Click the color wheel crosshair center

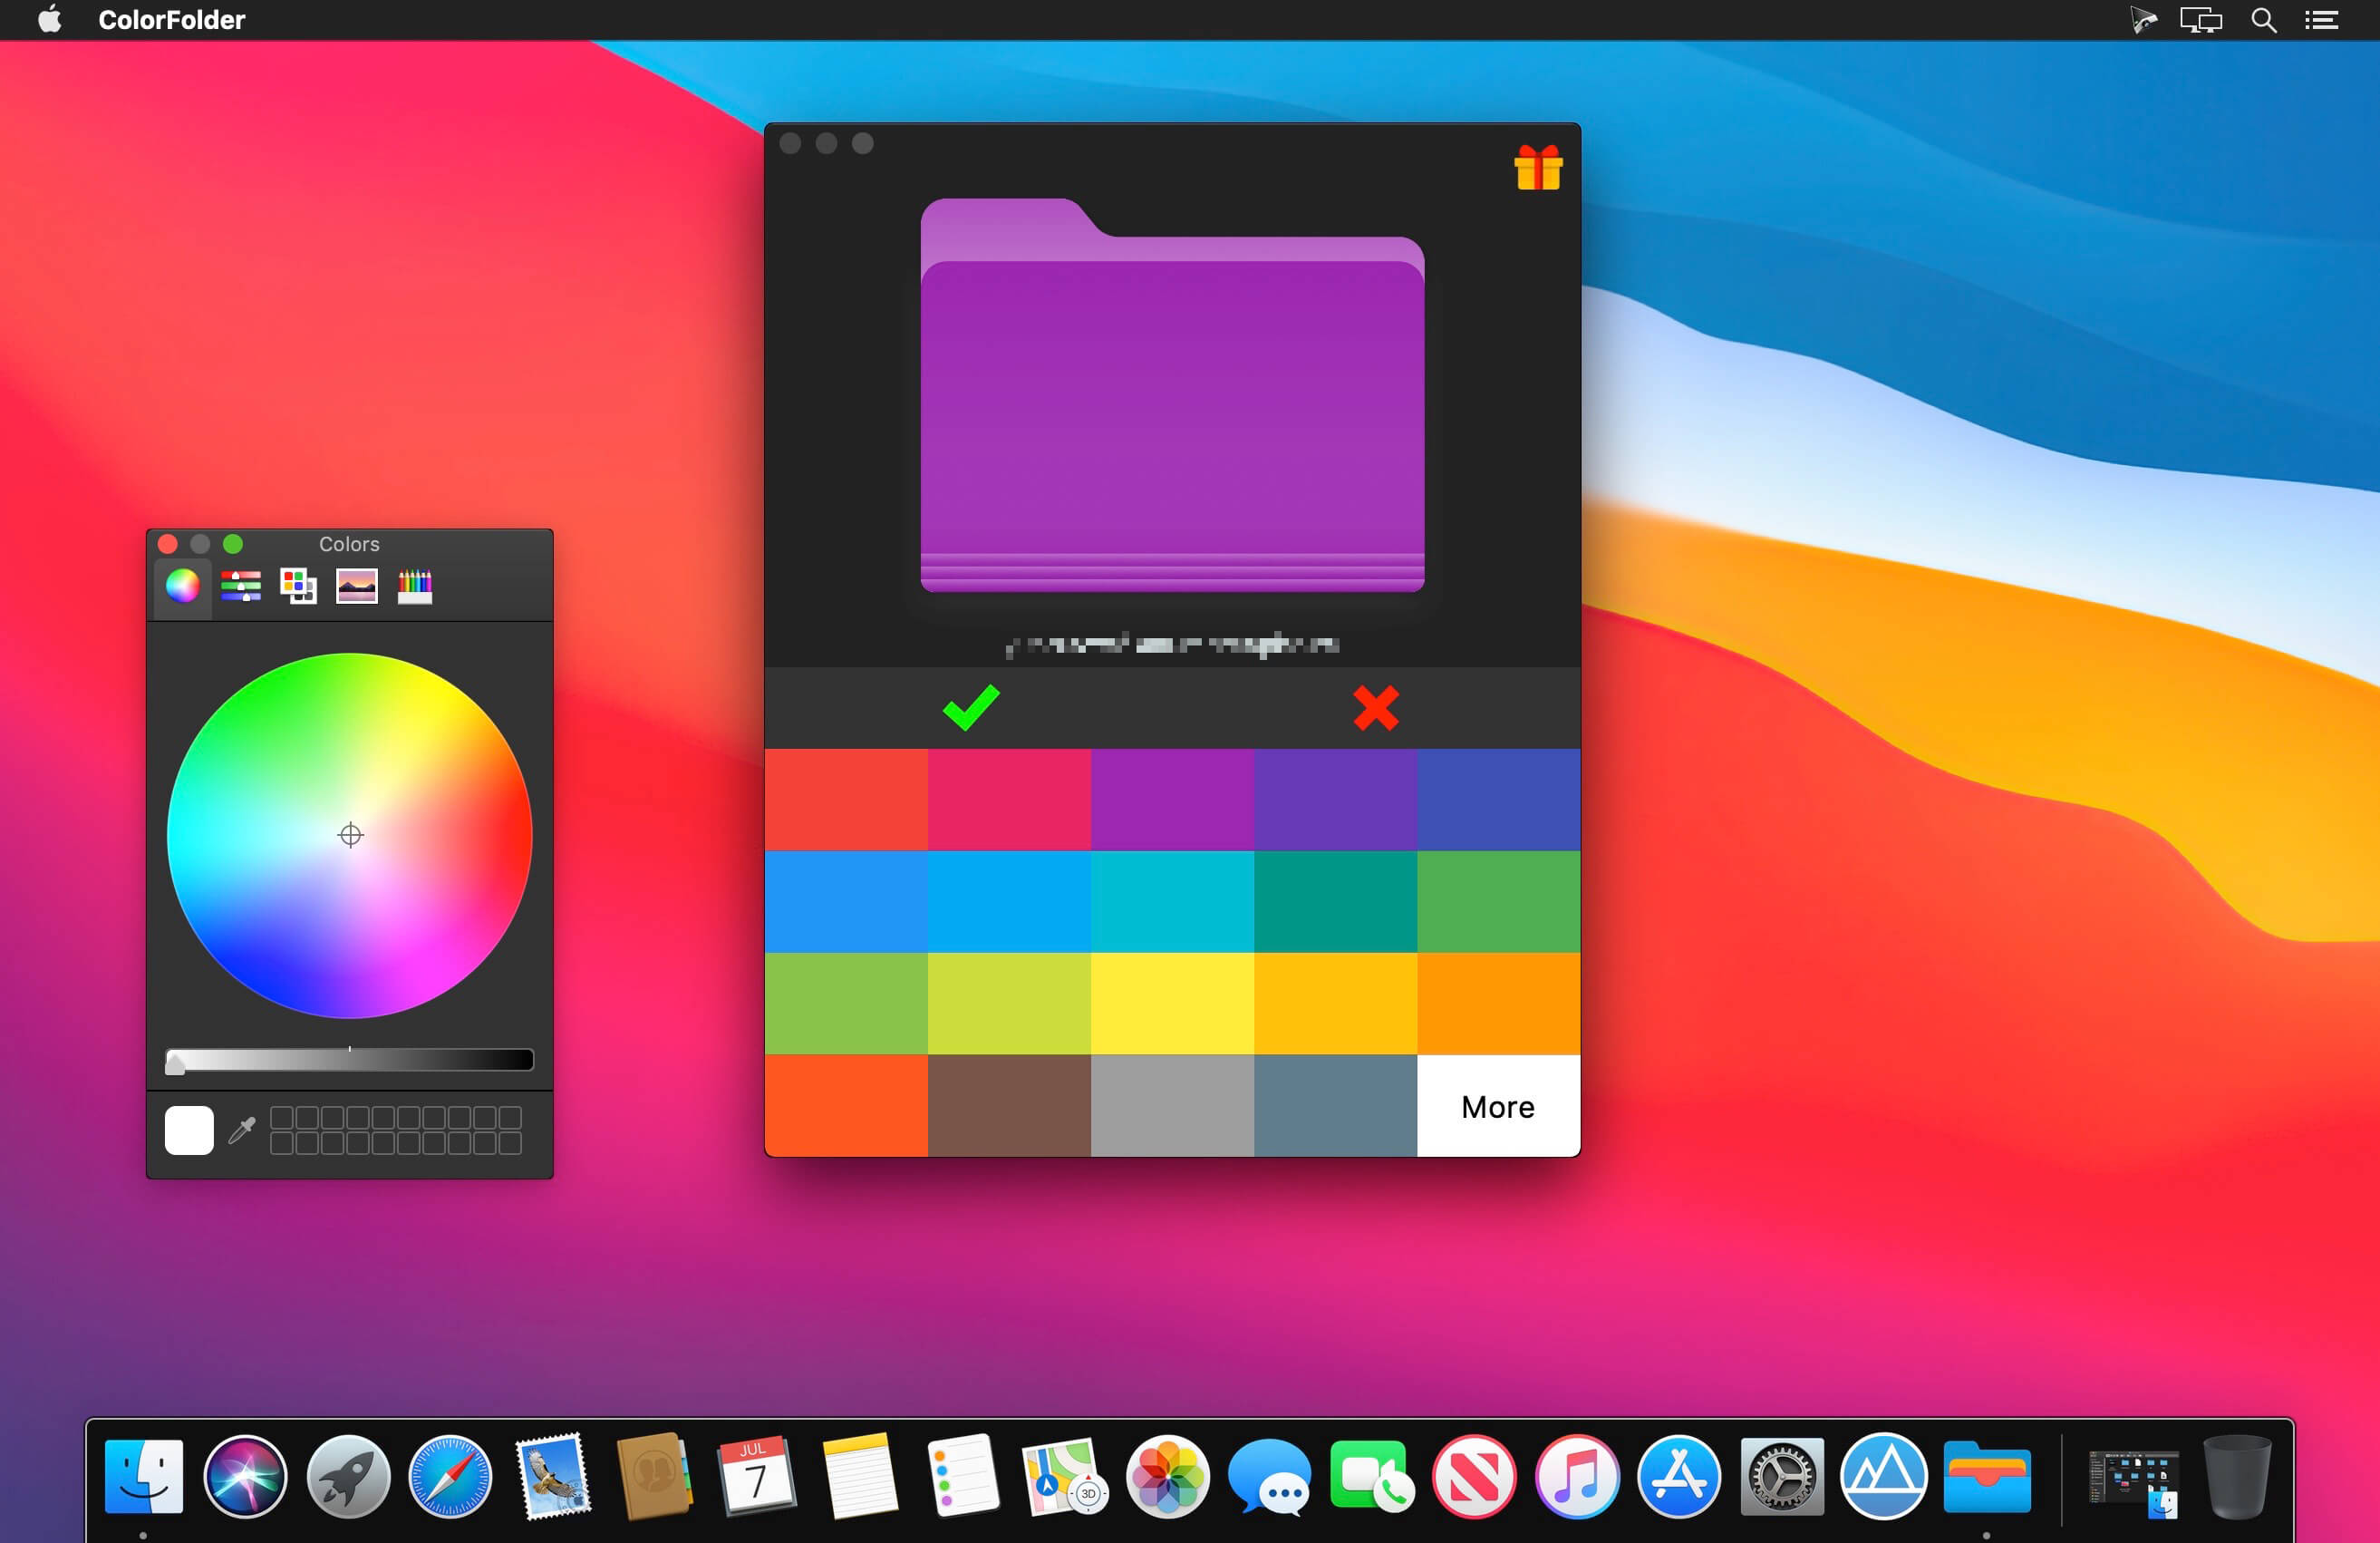coord(350,835)
